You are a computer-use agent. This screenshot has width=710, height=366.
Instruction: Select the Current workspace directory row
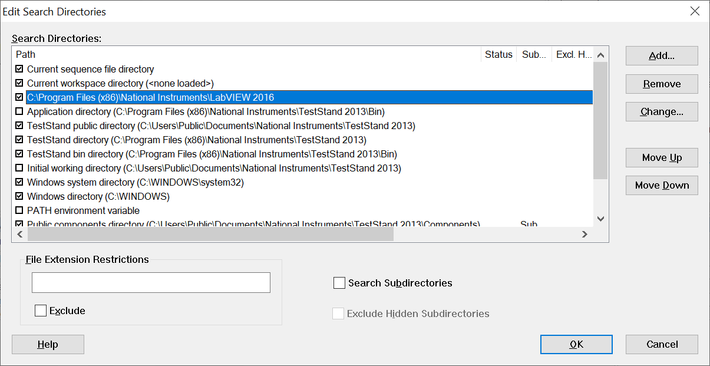coord(303,83)
